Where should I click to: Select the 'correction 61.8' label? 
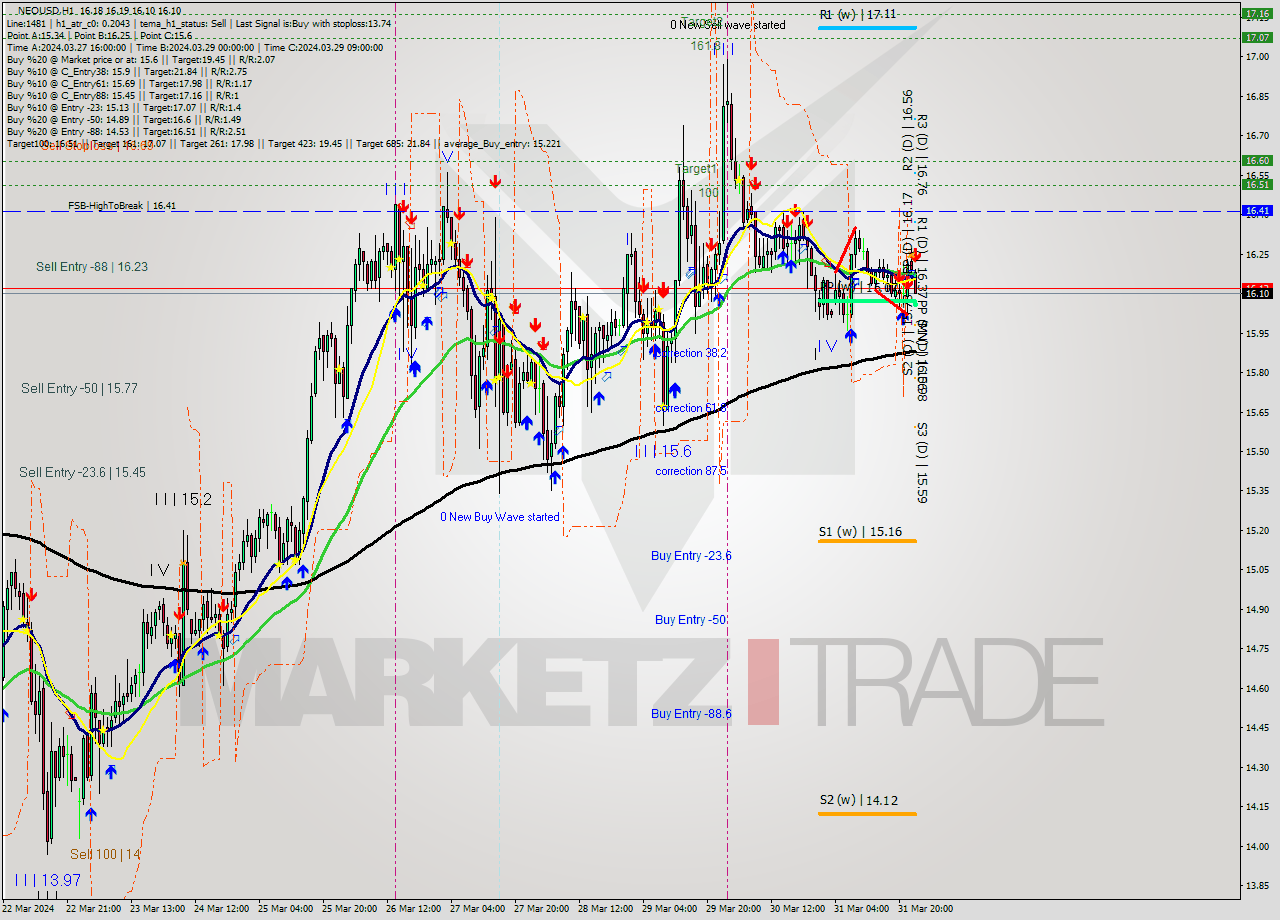pos(691,408)
